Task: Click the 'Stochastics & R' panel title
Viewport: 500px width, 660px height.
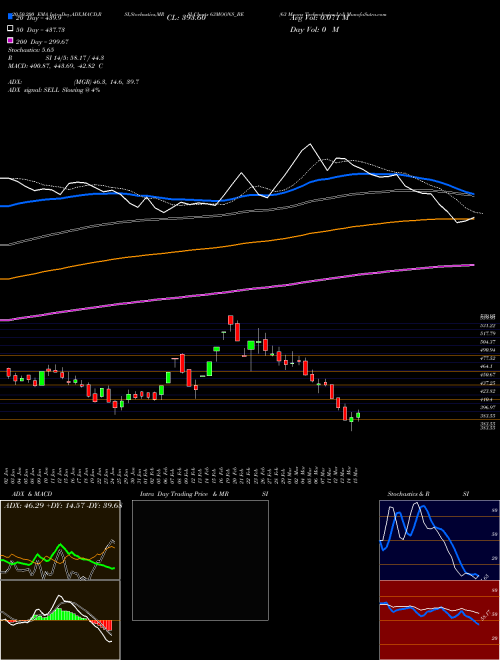Action: click(409, 494)
